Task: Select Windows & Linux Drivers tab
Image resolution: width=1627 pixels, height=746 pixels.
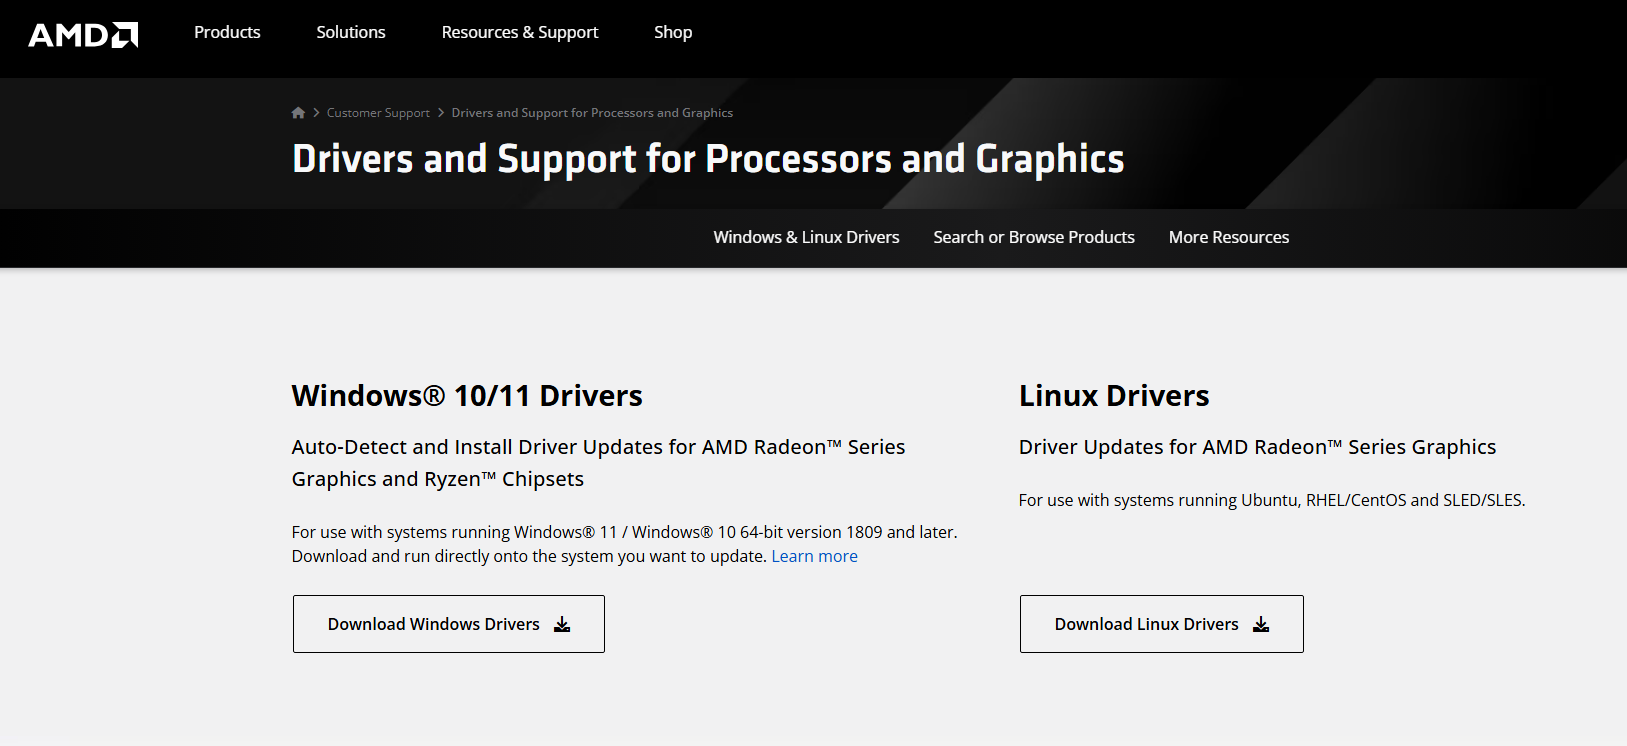Action: 806,237
